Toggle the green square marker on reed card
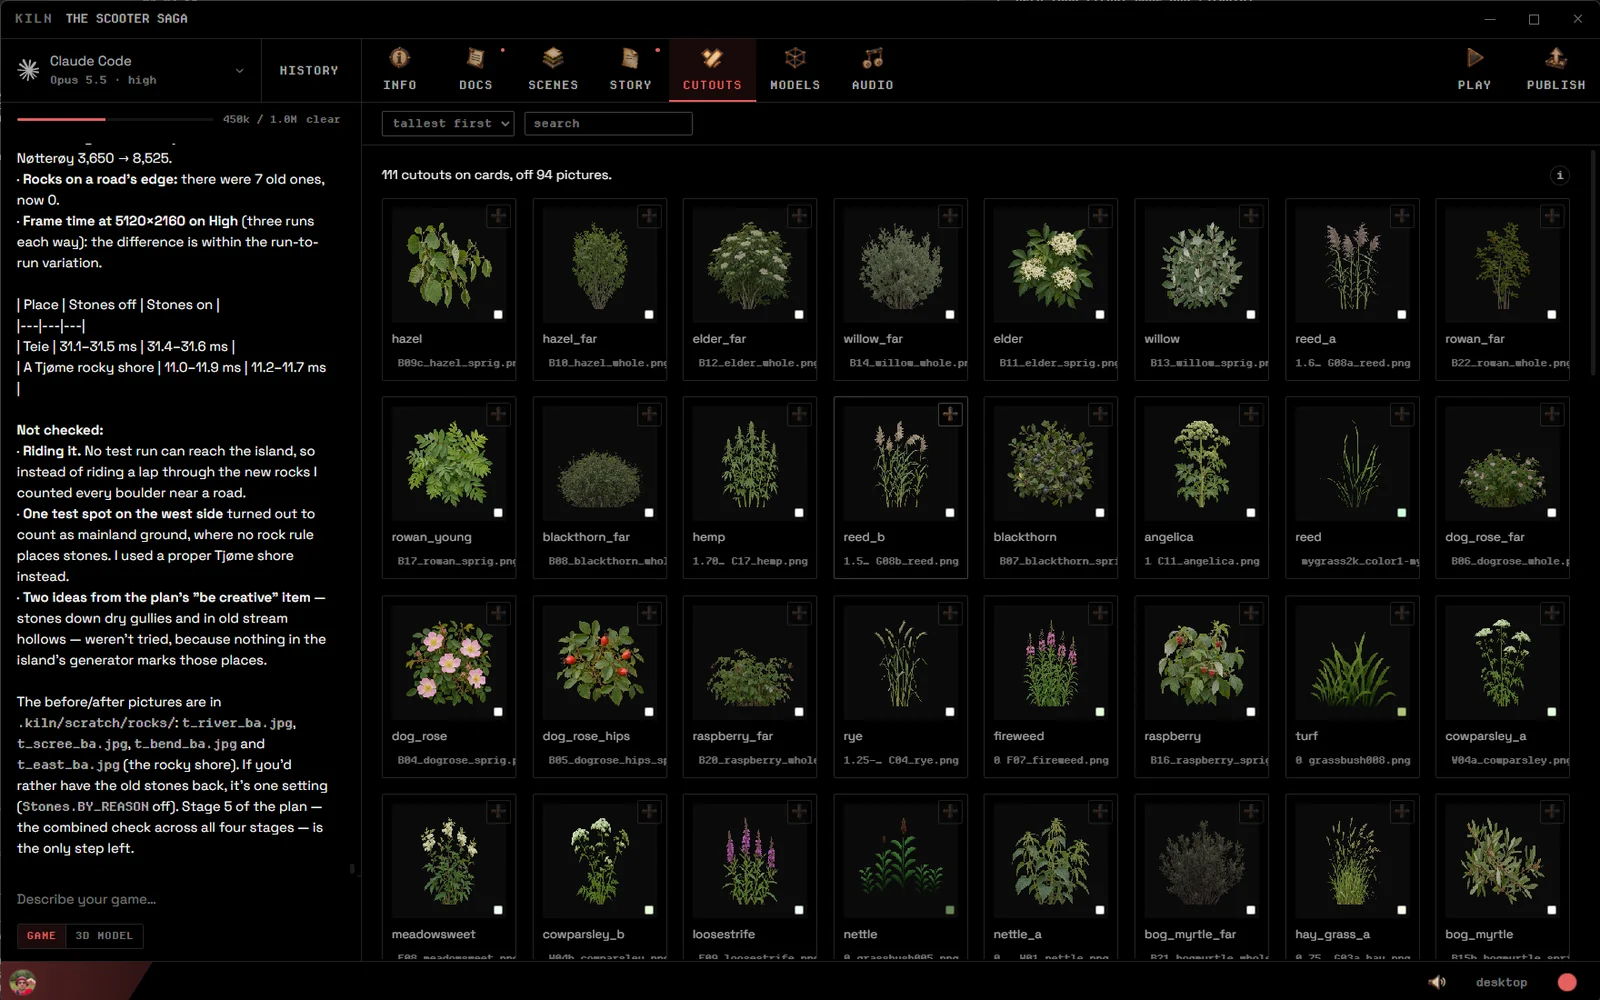The image size is (1600, 1000). (x=1402, y=513)
